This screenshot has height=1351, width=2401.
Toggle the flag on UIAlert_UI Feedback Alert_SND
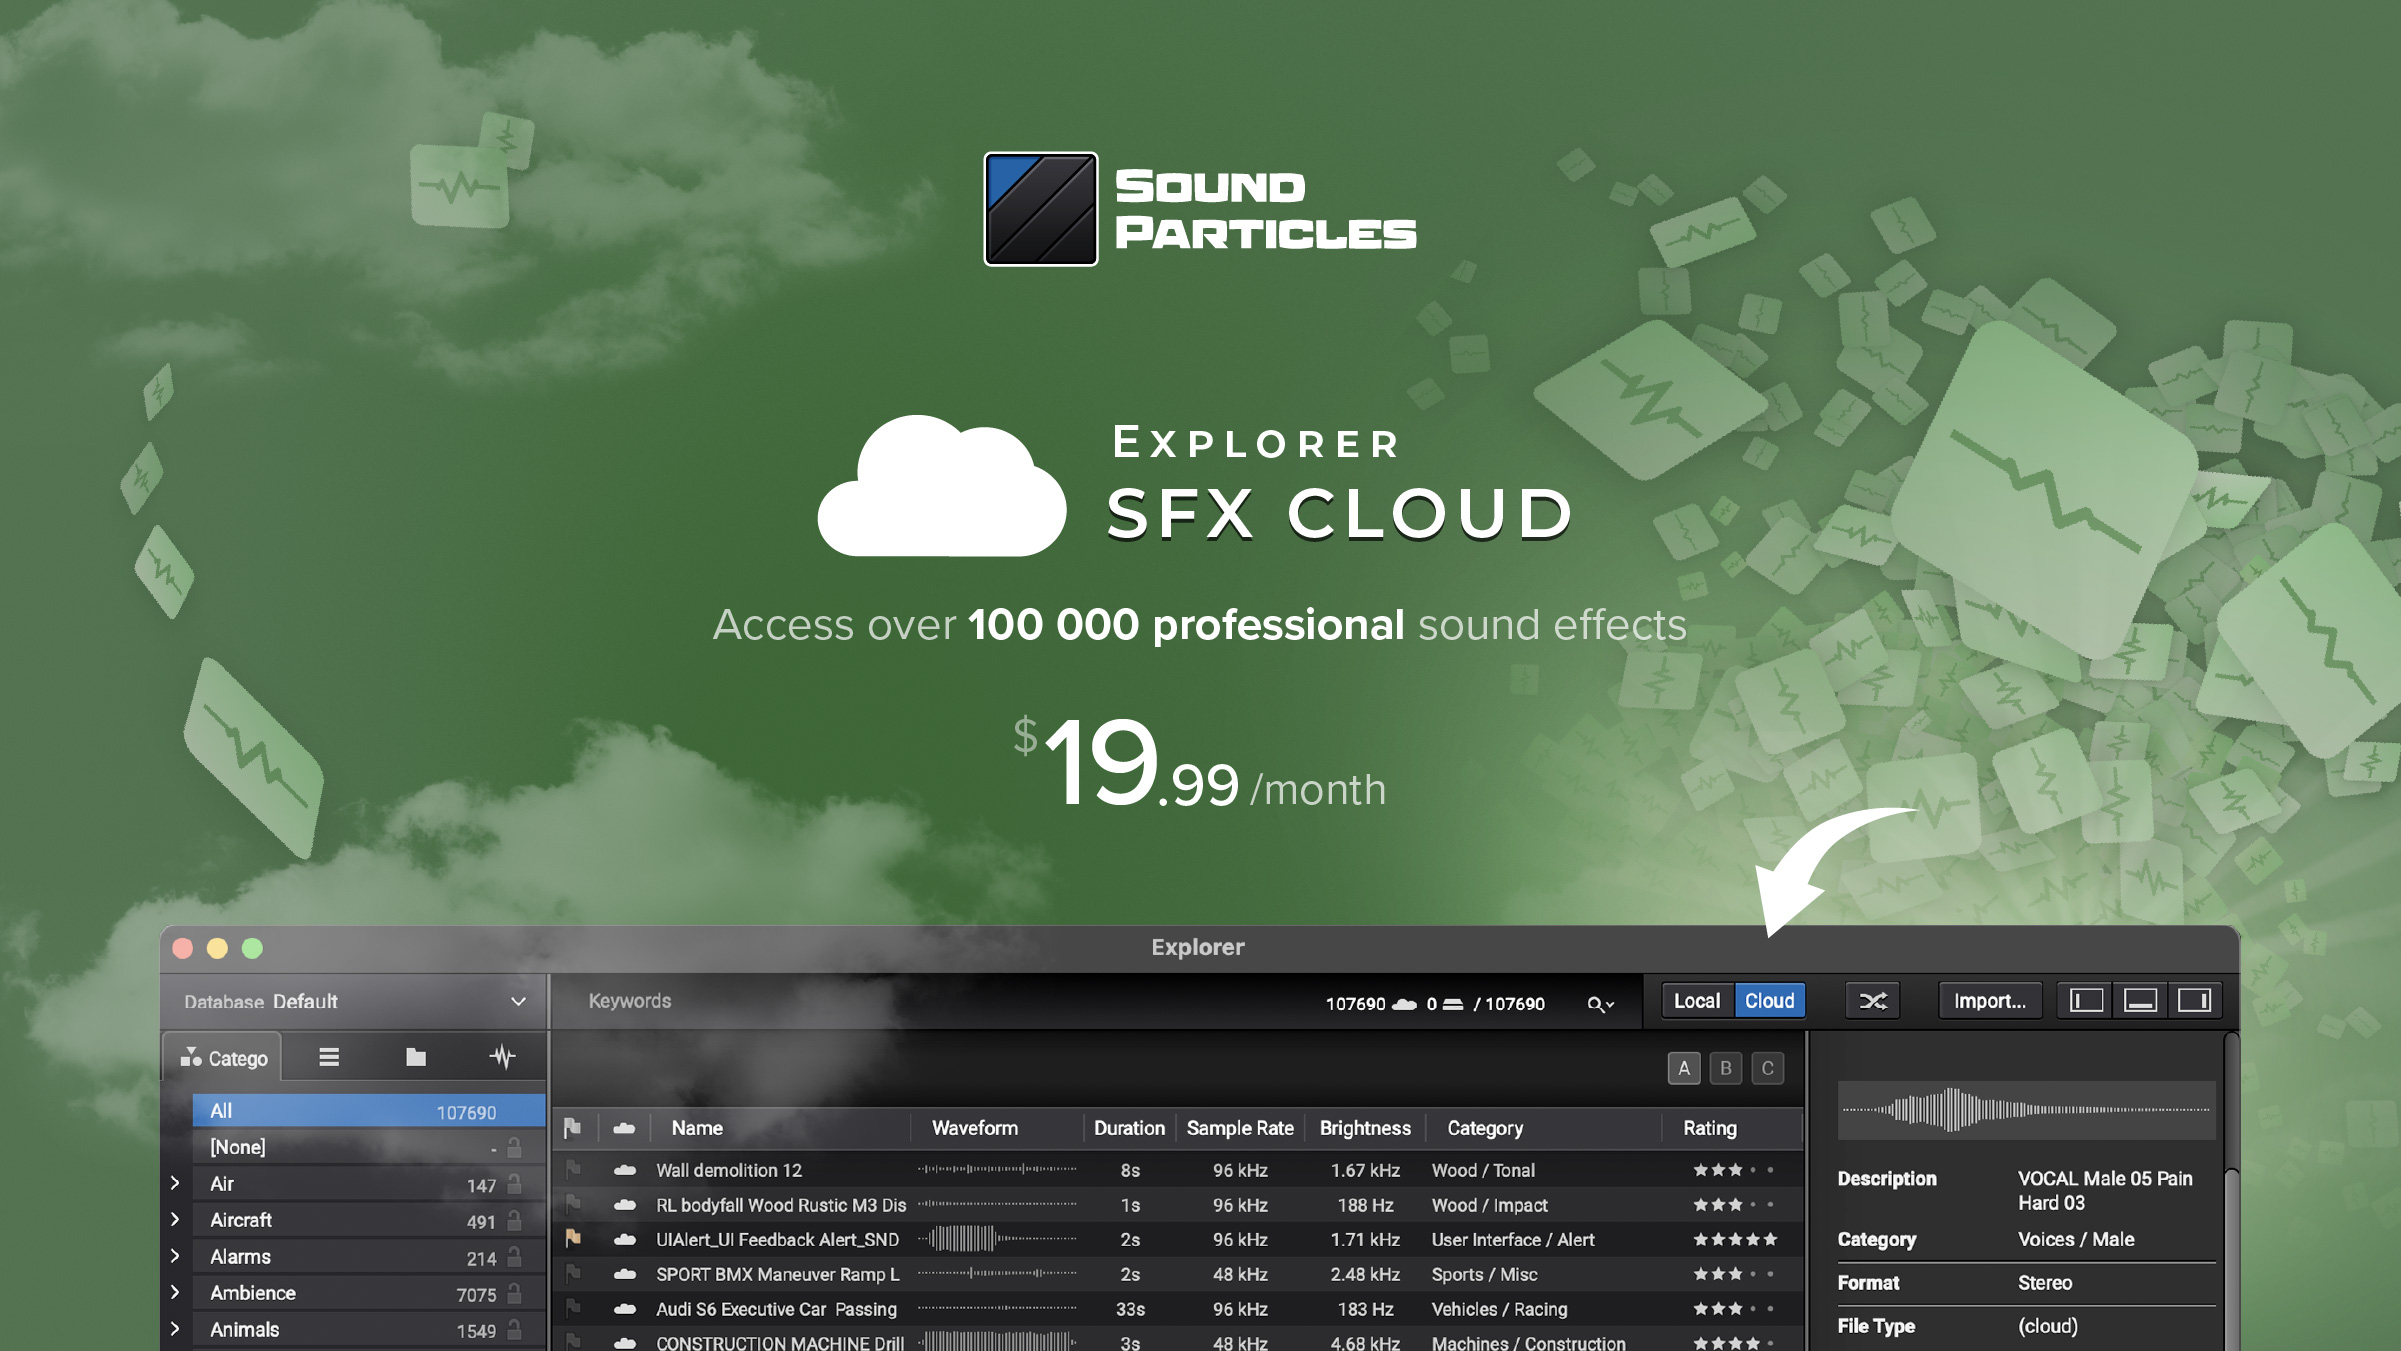[x=573, y=1239]
